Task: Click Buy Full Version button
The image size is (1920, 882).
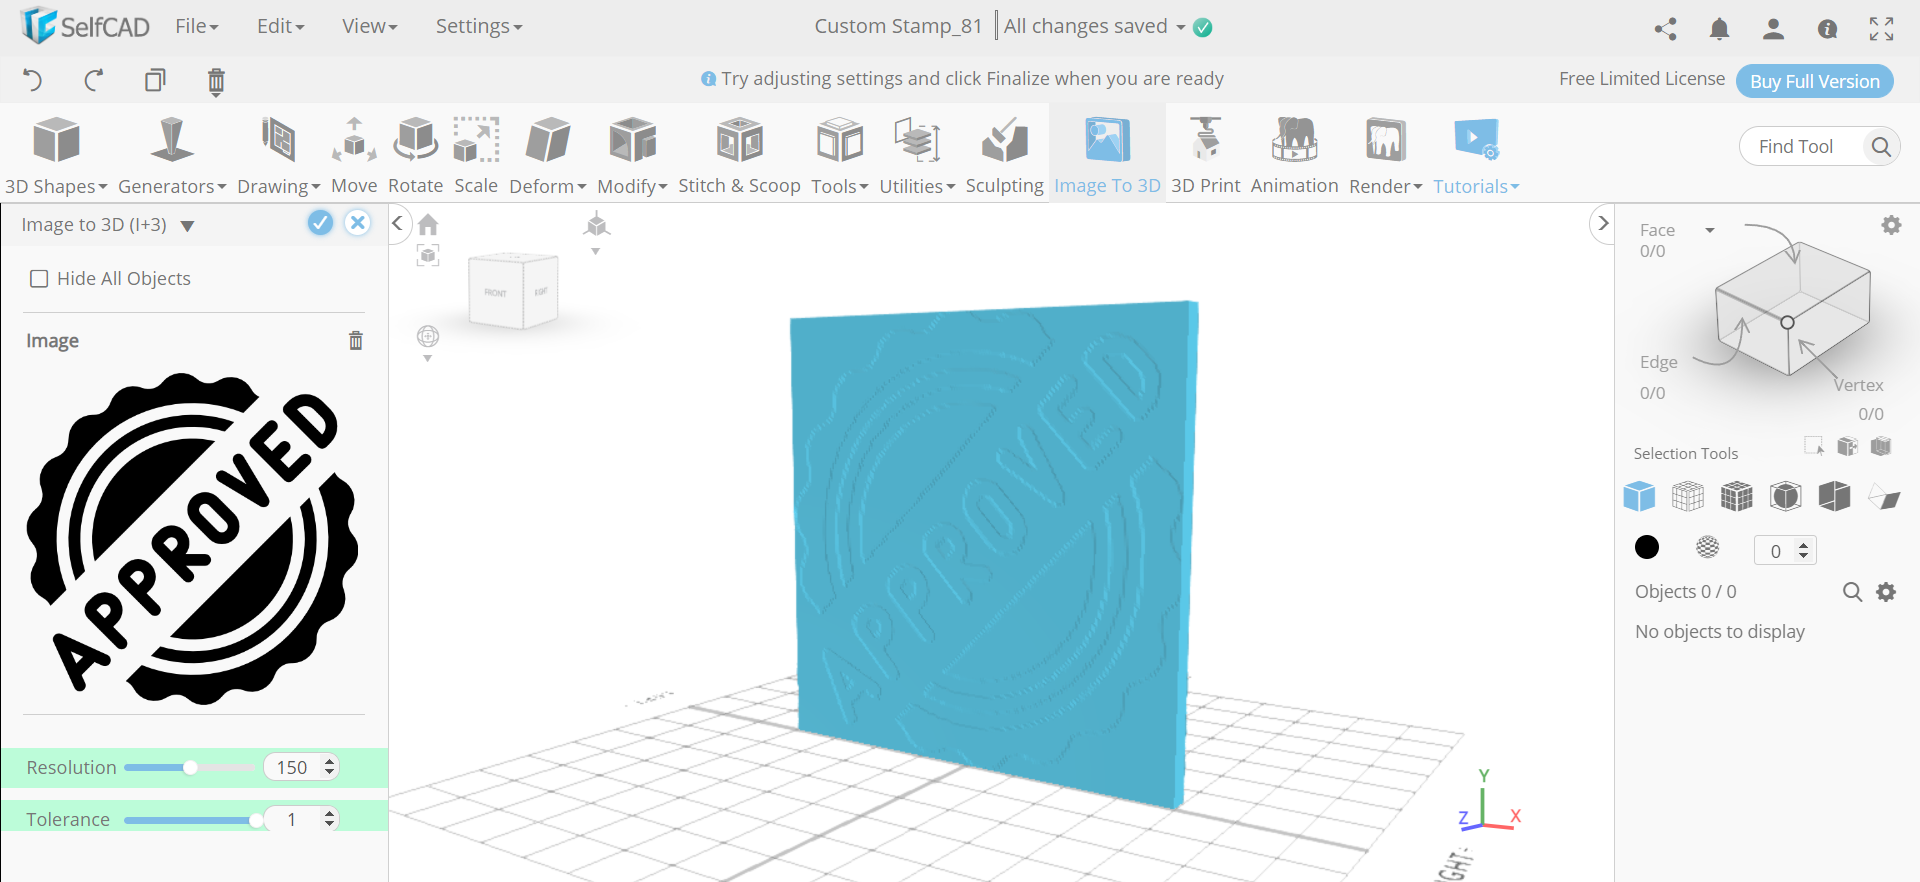Action: (x=1815, y=81)
